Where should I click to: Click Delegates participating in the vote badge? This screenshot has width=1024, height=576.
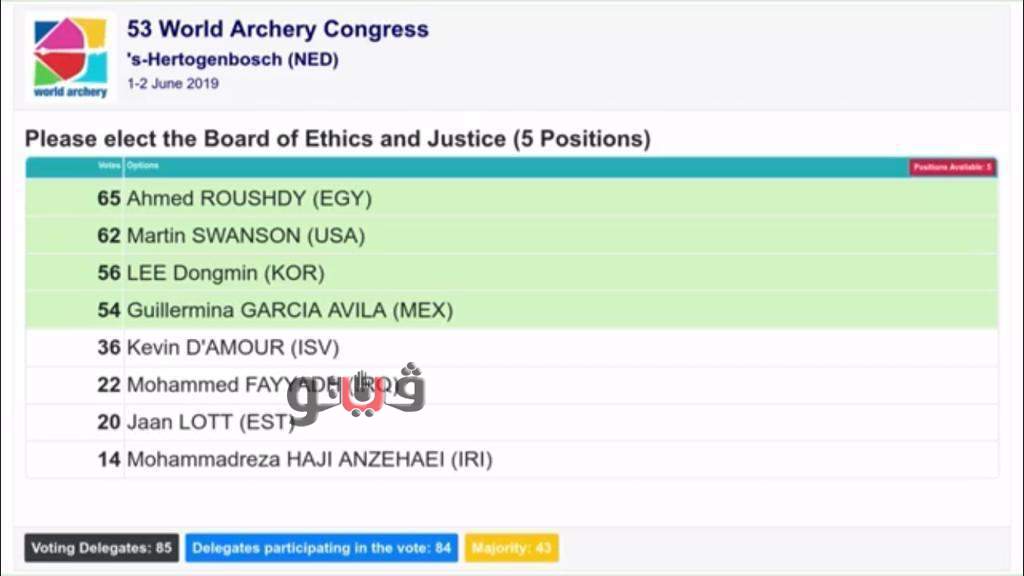pos(321,548)
